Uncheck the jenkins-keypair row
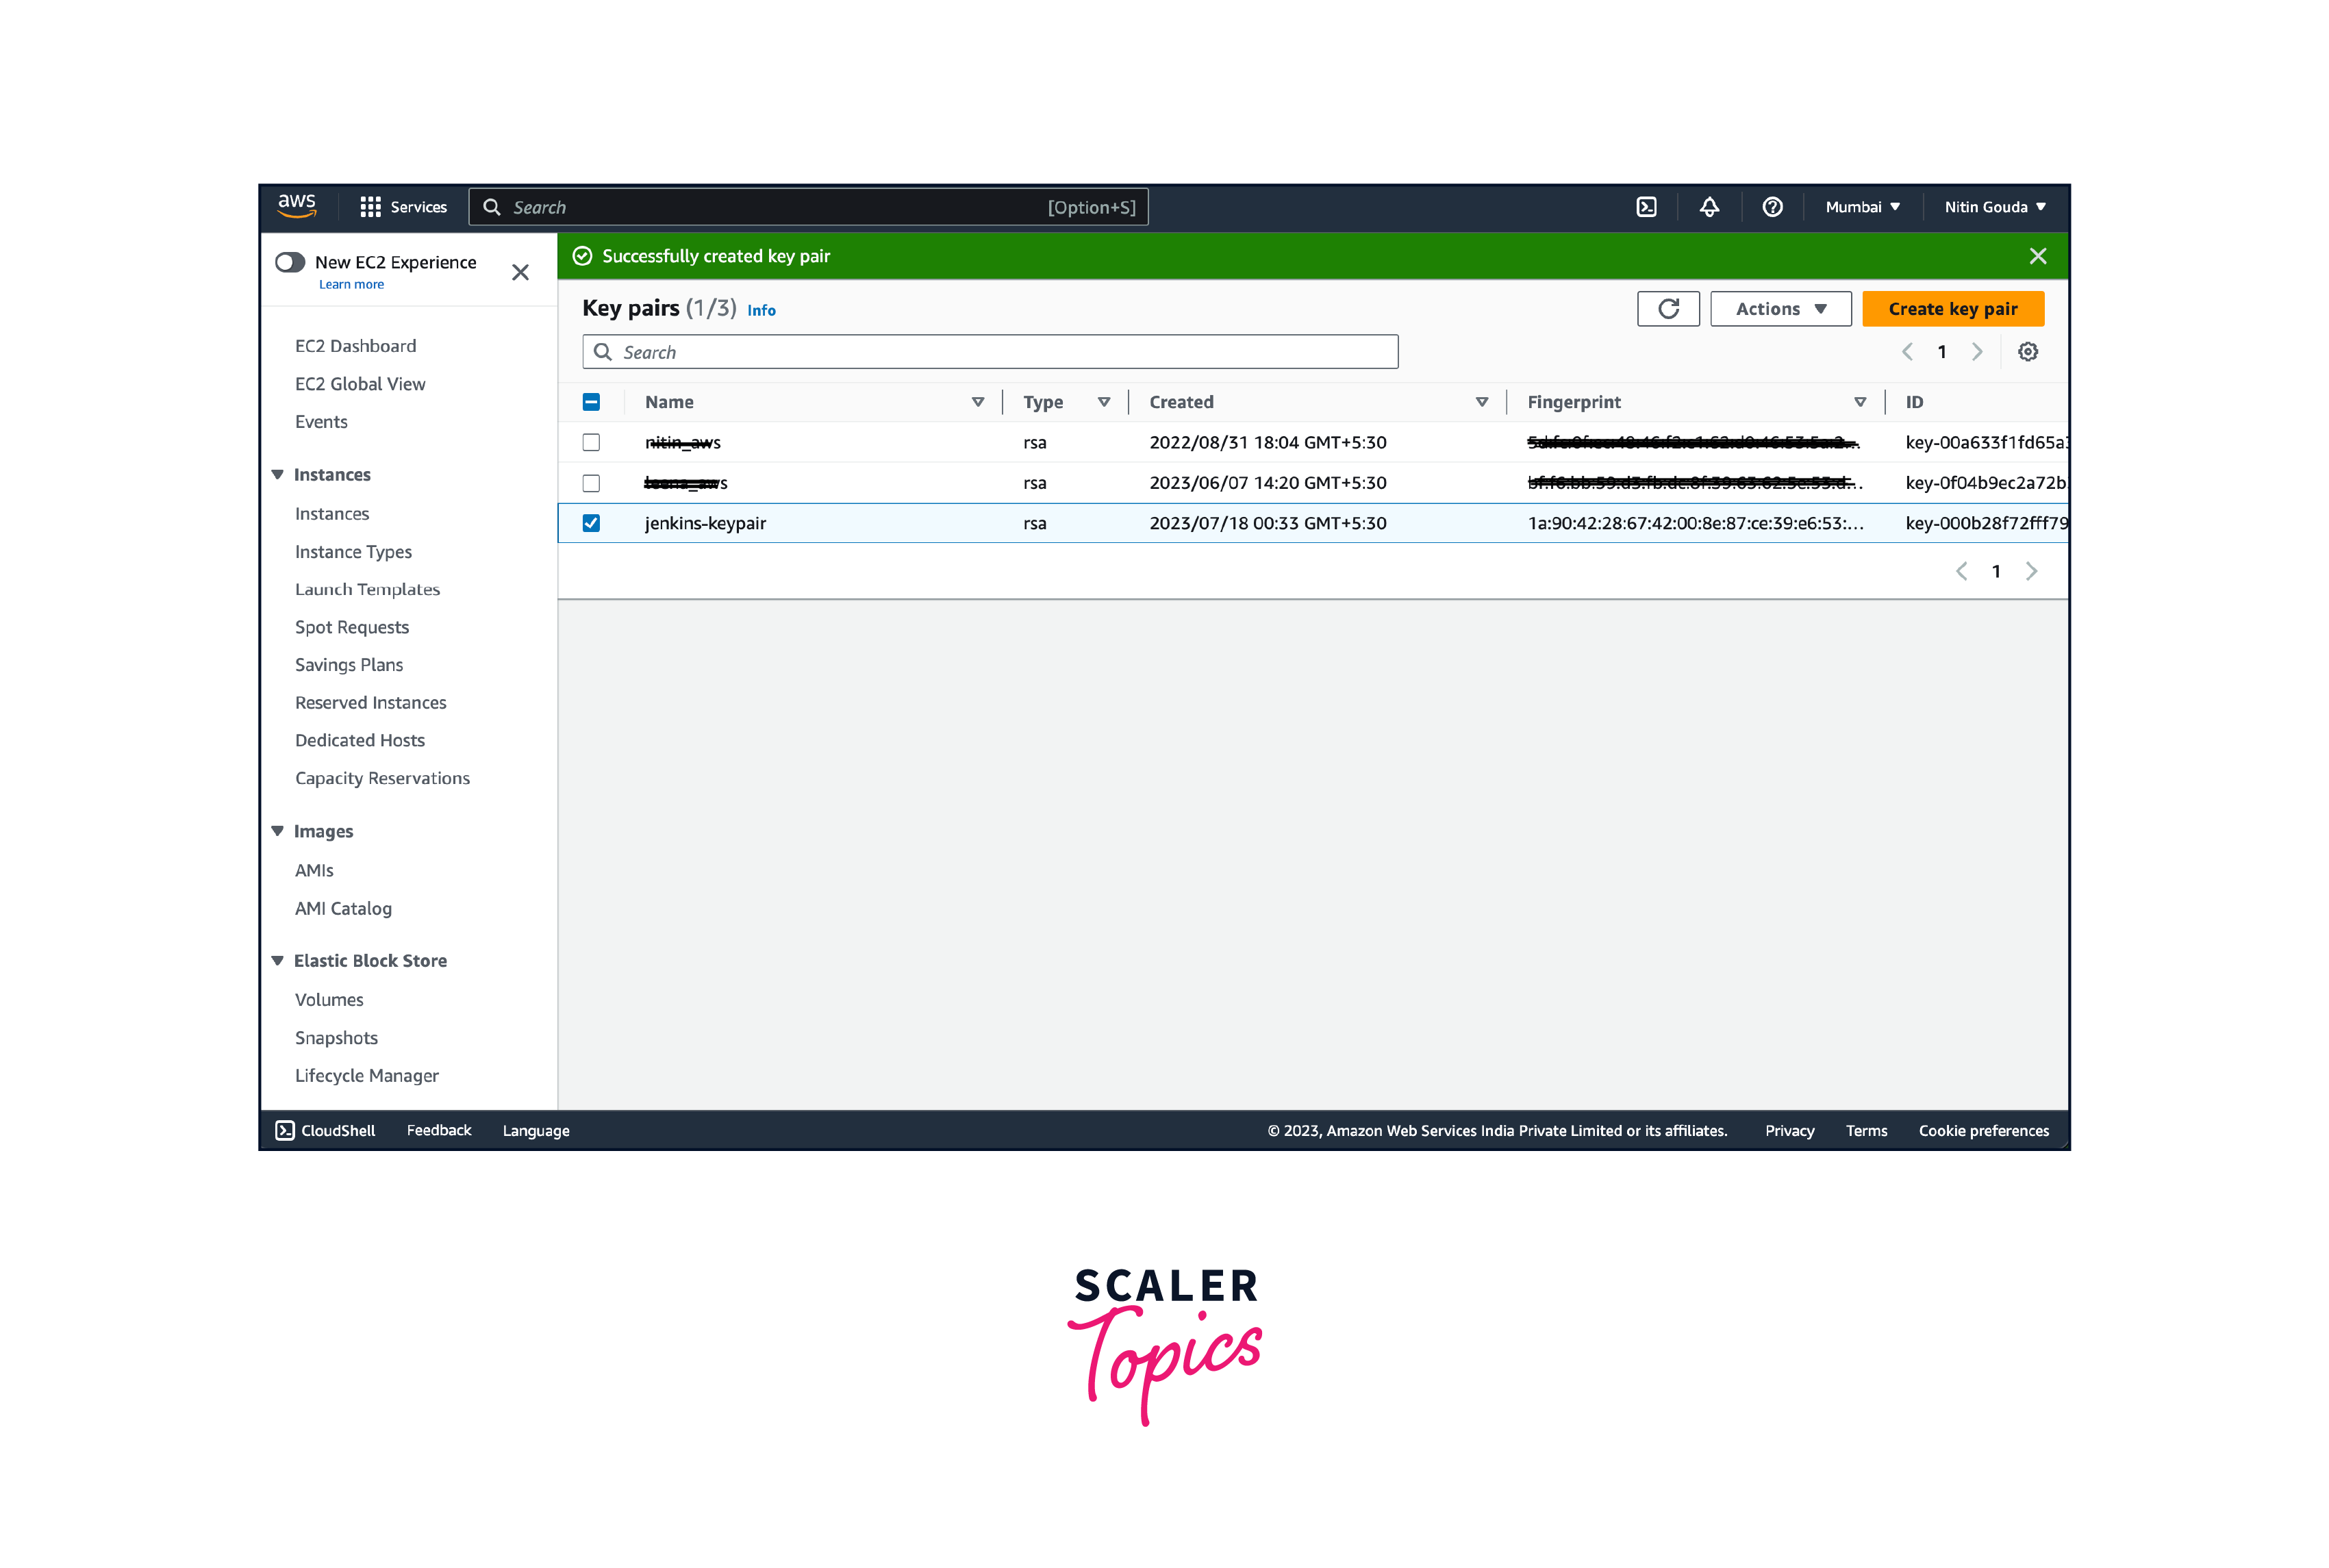2329x1568 pixels. [x=591, y=523]
